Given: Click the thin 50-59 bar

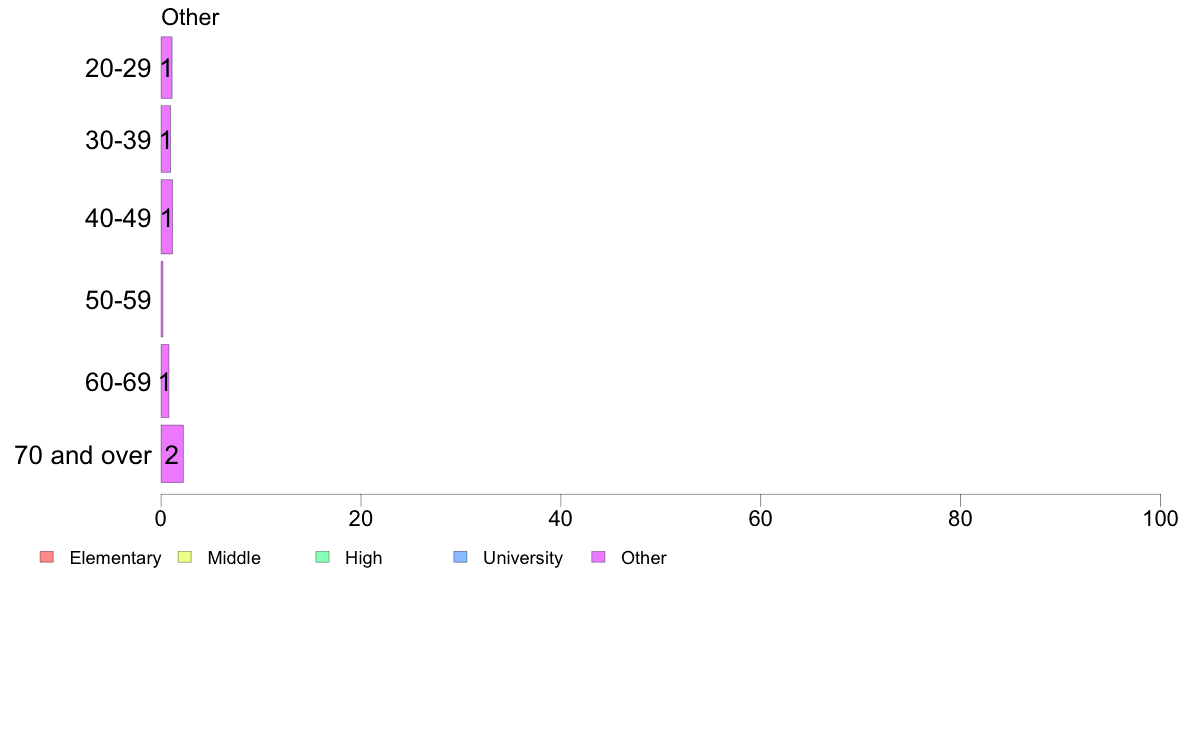Looking at the screenshot, I should pyautogui.click(x=162, y=299).
